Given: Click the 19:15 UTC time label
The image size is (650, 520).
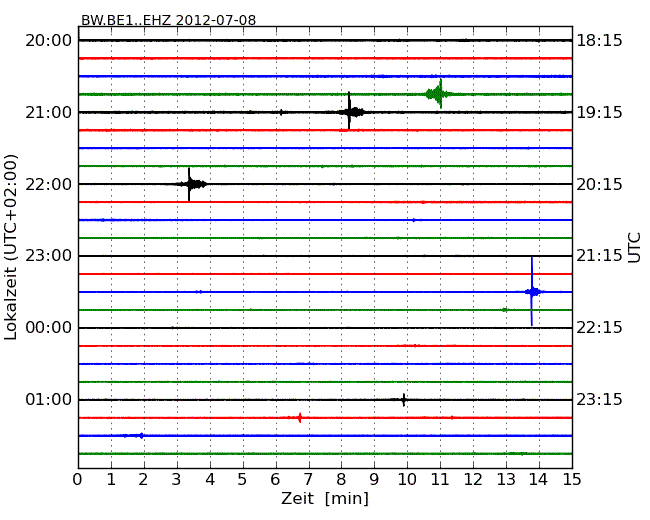Looking at the screenshot, I should point(599,112).
